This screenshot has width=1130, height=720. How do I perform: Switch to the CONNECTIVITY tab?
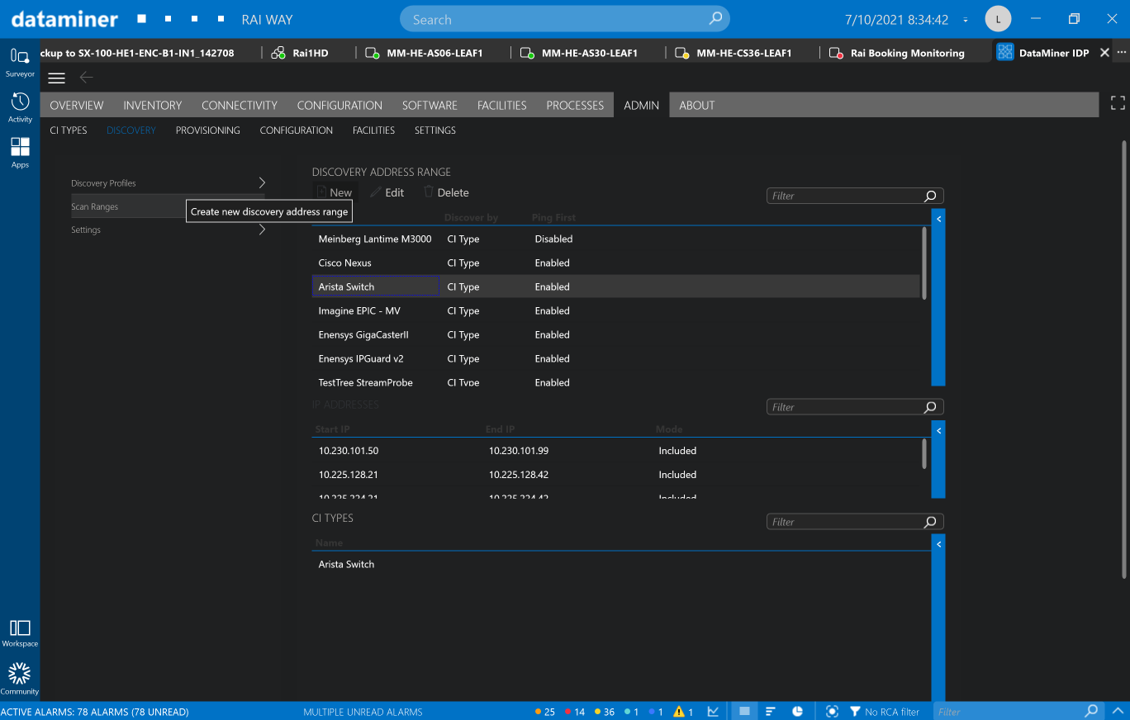(239, 105)
